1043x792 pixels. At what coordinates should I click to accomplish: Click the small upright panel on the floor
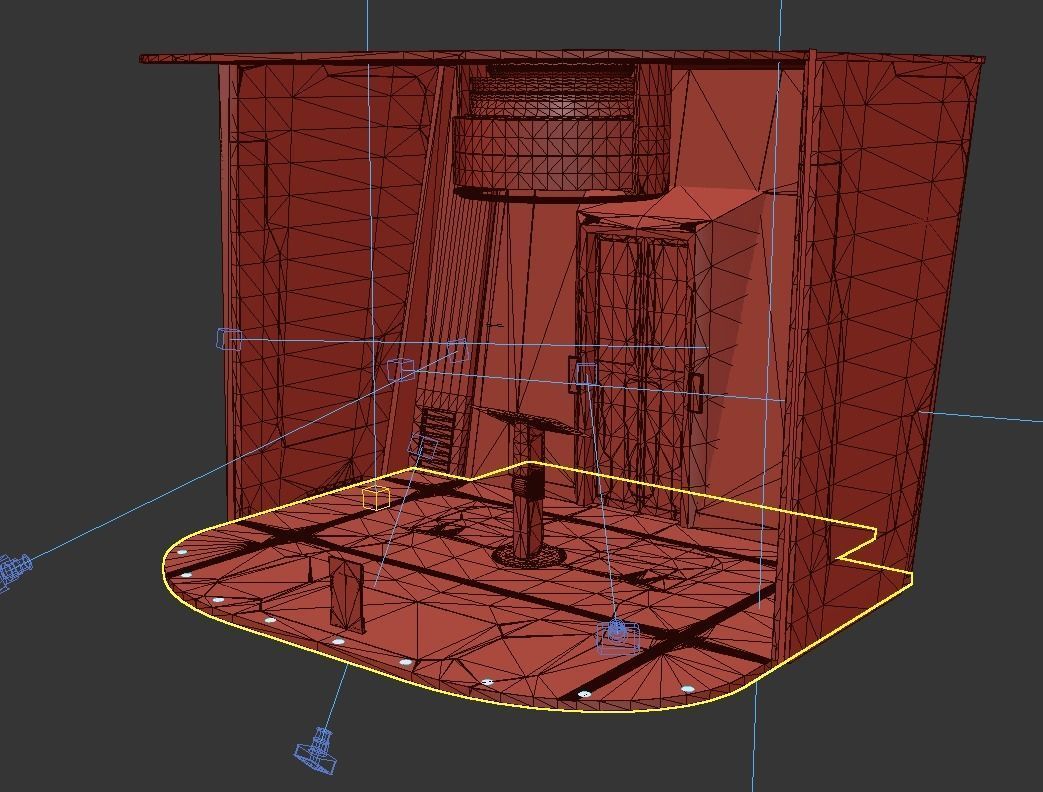pos(347,594)
